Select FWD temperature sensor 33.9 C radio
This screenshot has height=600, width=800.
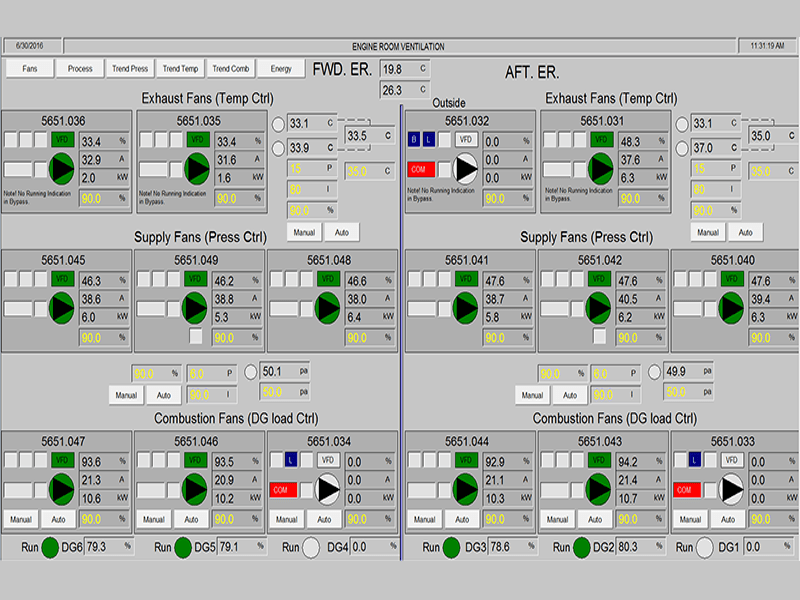[278, 148]
